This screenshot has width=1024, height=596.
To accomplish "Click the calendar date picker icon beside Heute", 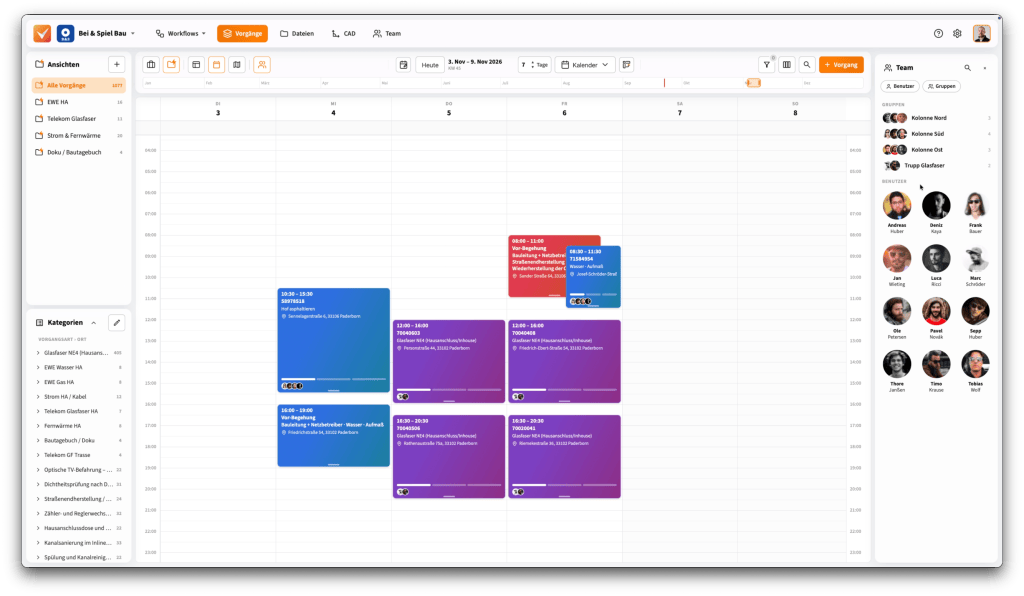I will point(404,65).
